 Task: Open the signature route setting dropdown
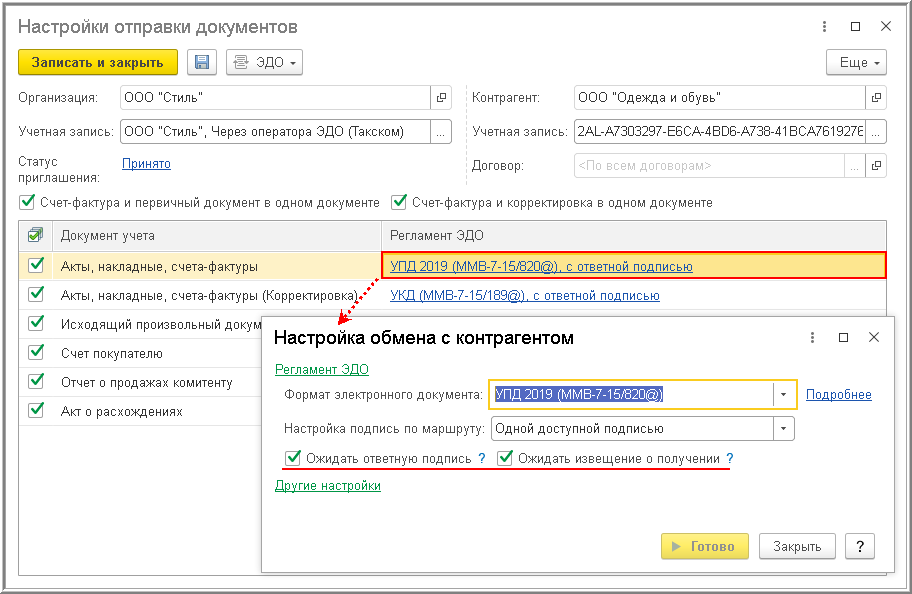[783, 429]
